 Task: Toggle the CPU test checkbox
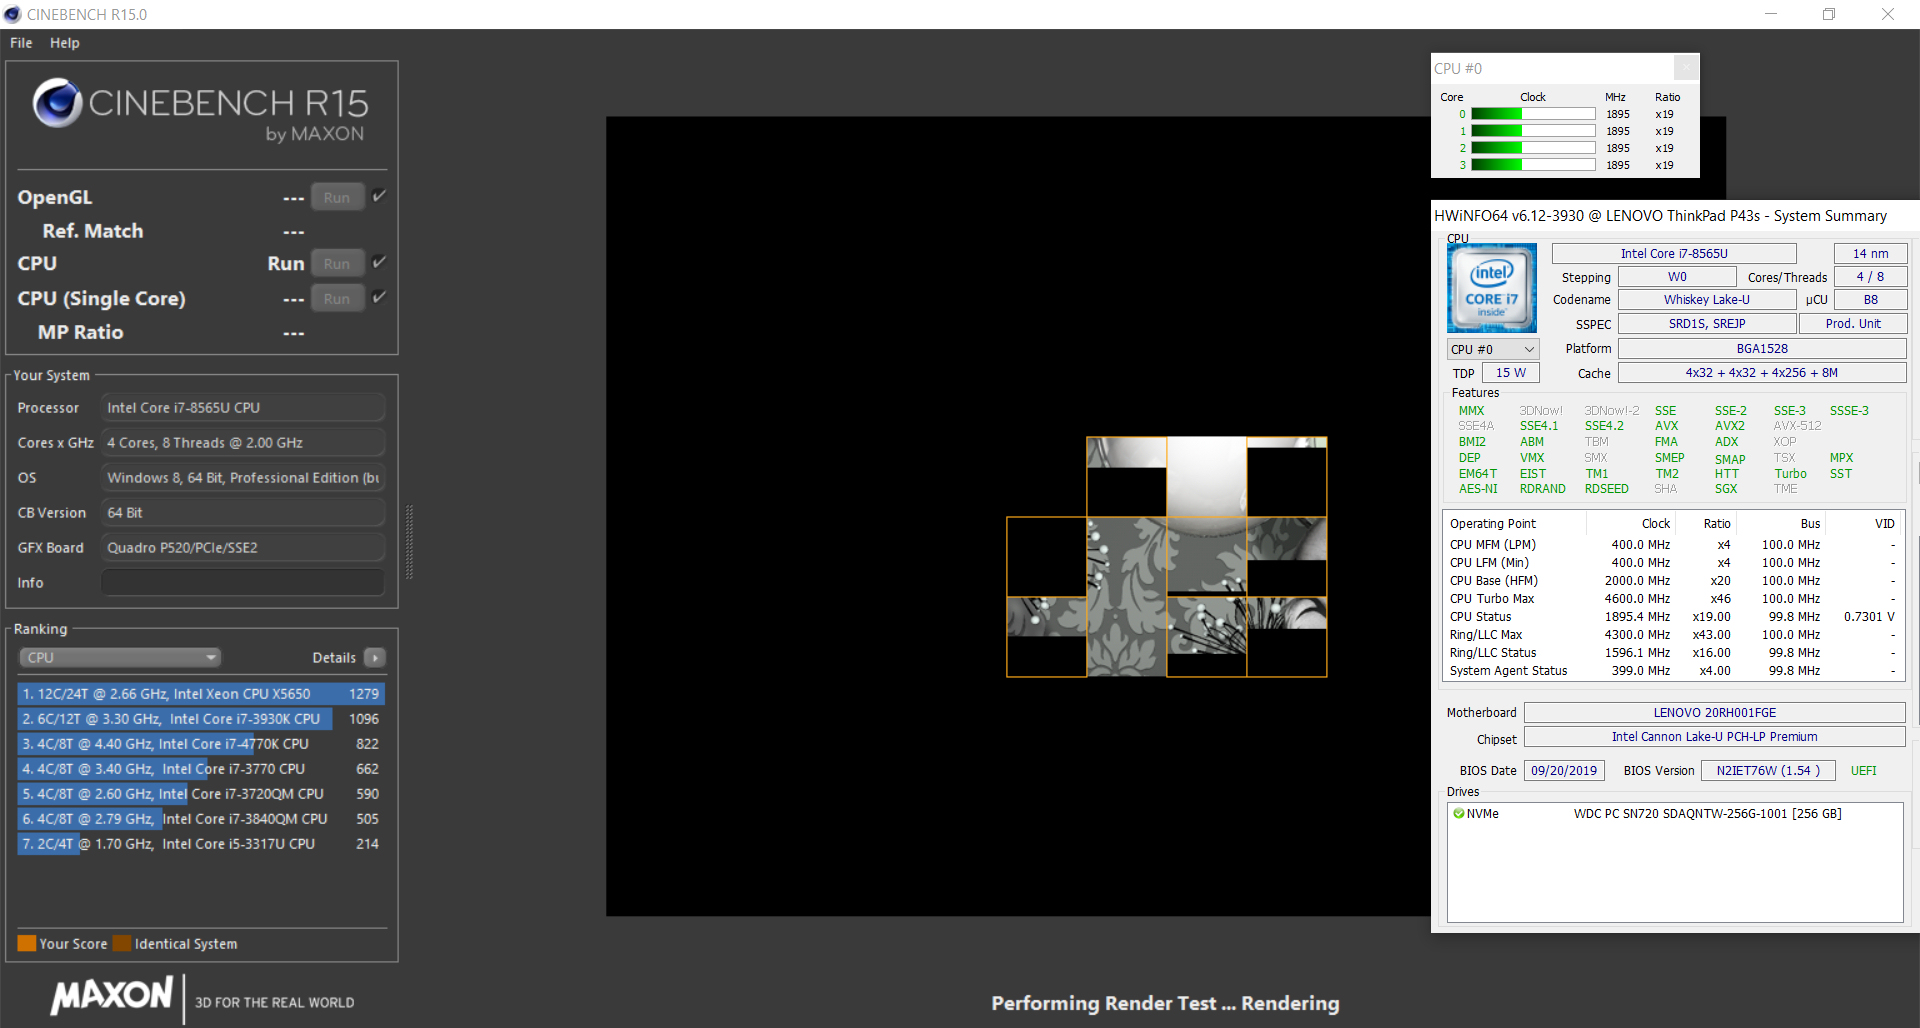(x=379, y=262)
